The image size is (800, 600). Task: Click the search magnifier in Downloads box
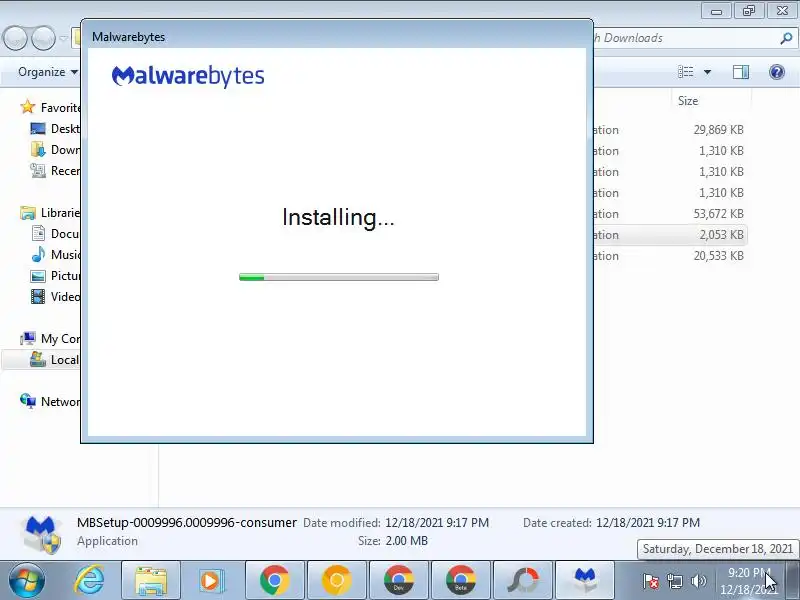786,38
